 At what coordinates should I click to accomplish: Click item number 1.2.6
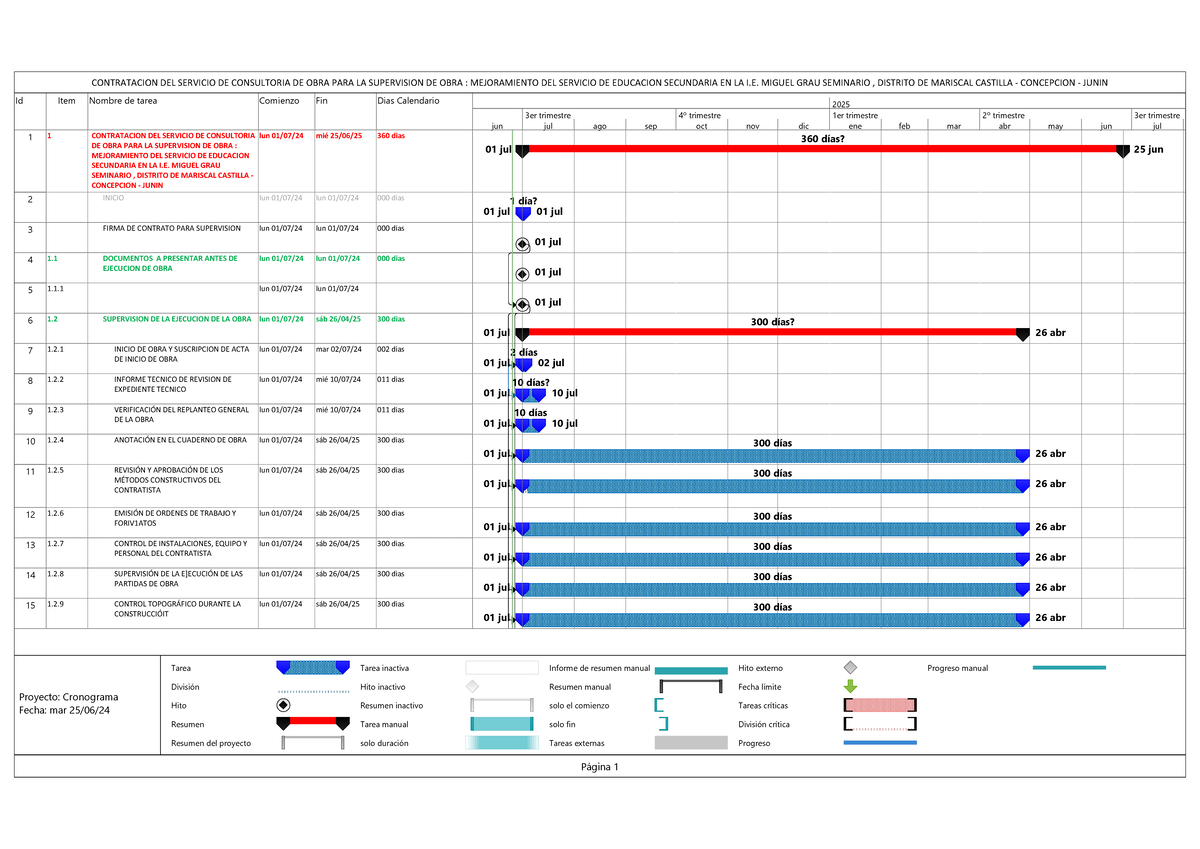(55, 513)
